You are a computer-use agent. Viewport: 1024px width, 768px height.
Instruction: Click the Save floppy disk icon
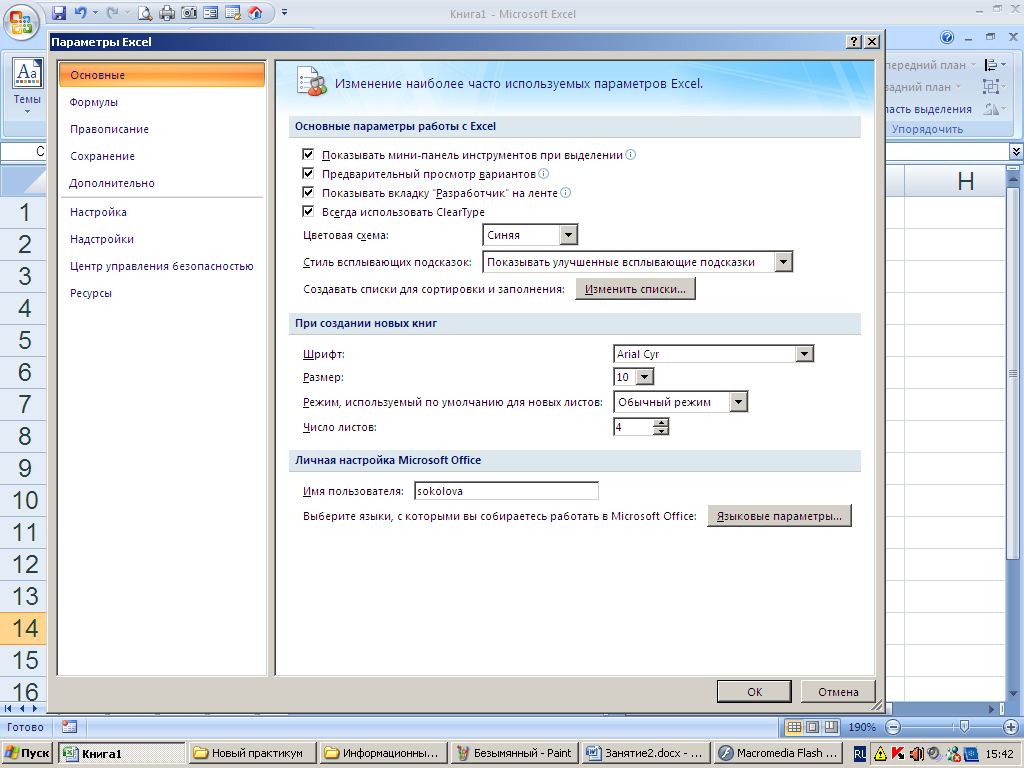pyautogui.click(x=59, y=12)
